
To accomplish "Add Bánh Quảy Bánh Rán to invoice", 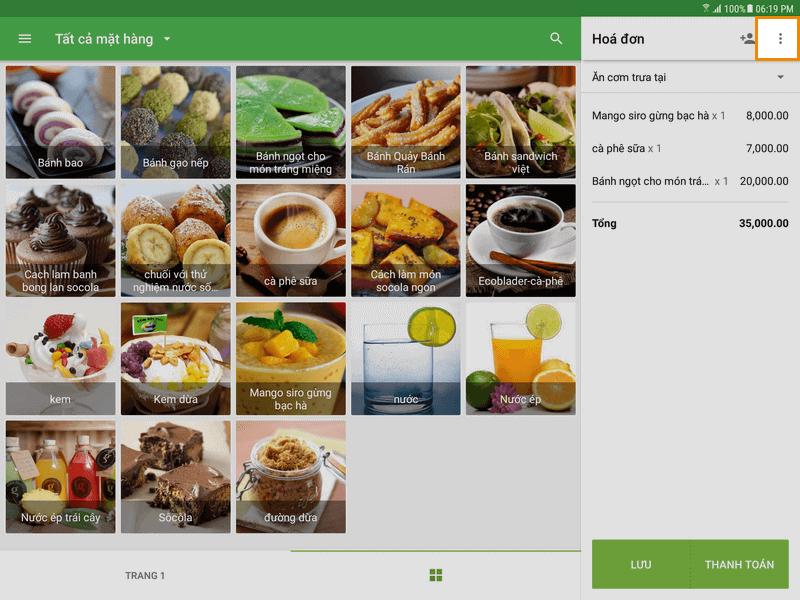I will (406, 122).
